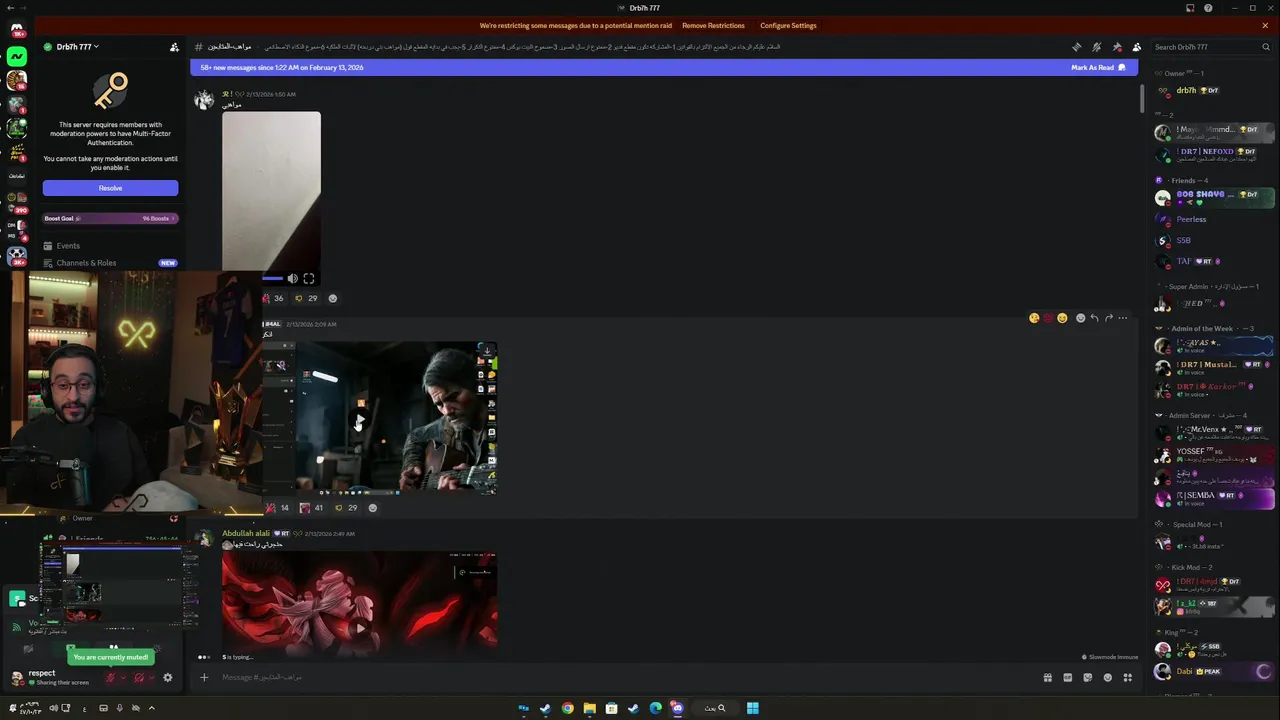
Task: Click Resolve button for Multi-Factor Authentication
Action: (x=110, y=188)
